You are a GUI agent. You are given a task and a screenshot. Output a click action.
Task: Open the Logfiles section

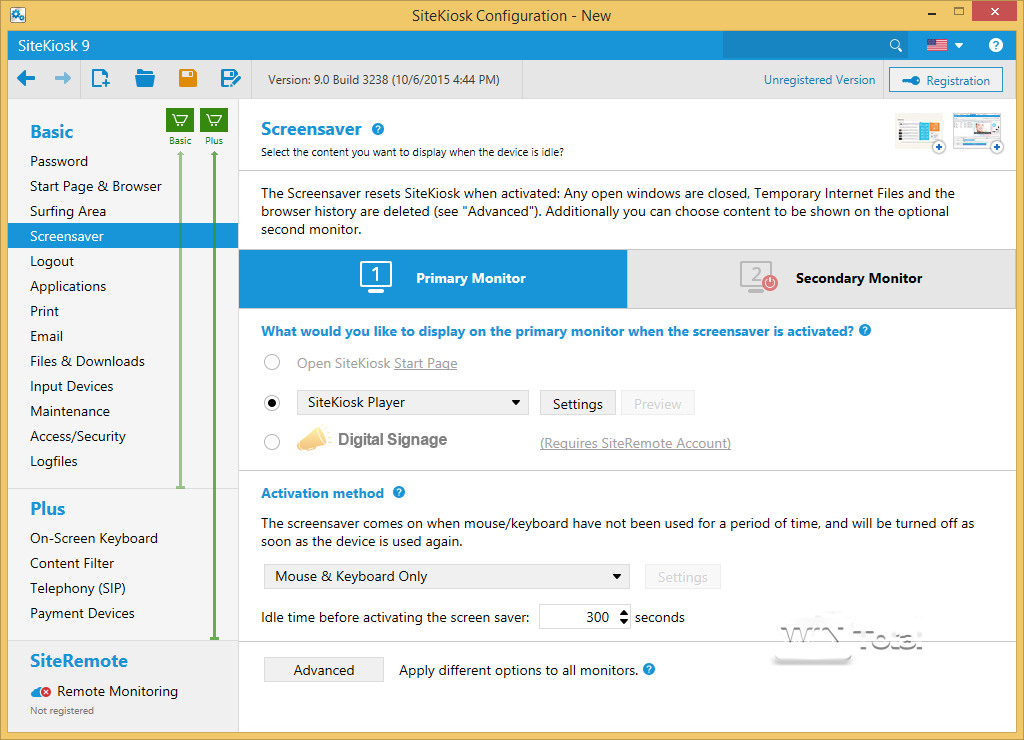coord(54,461)
